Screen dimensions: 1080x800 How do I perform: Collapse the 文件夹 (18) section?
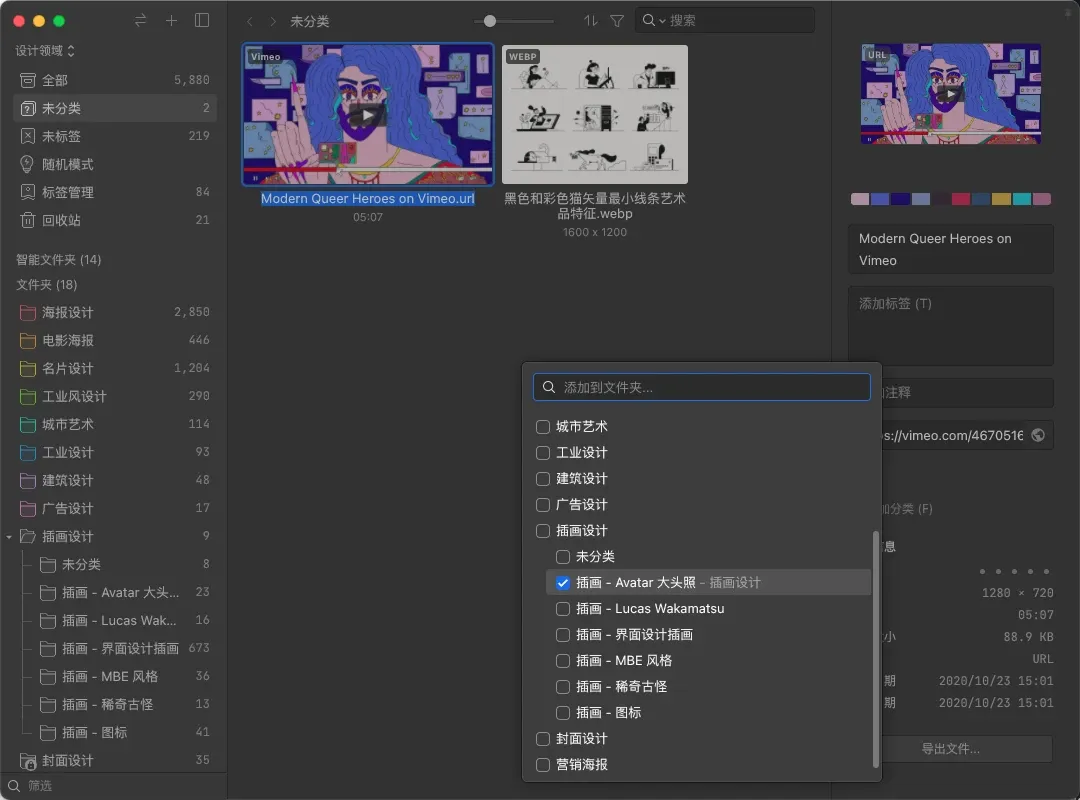click(46, 285)
